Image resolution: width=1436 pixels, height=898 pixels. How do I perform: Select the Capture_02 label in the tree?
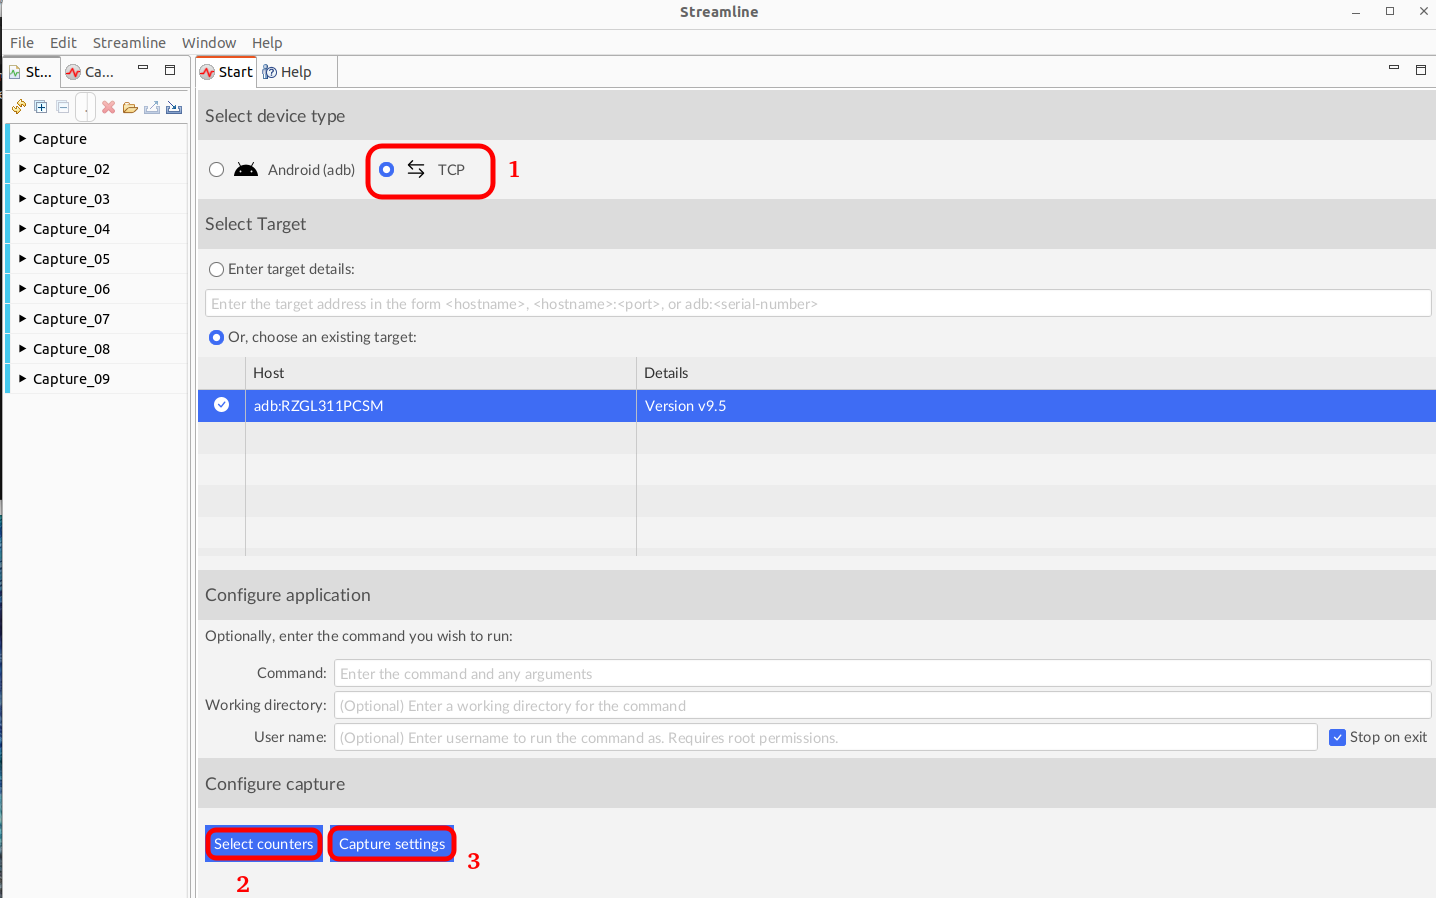point(71,169)
